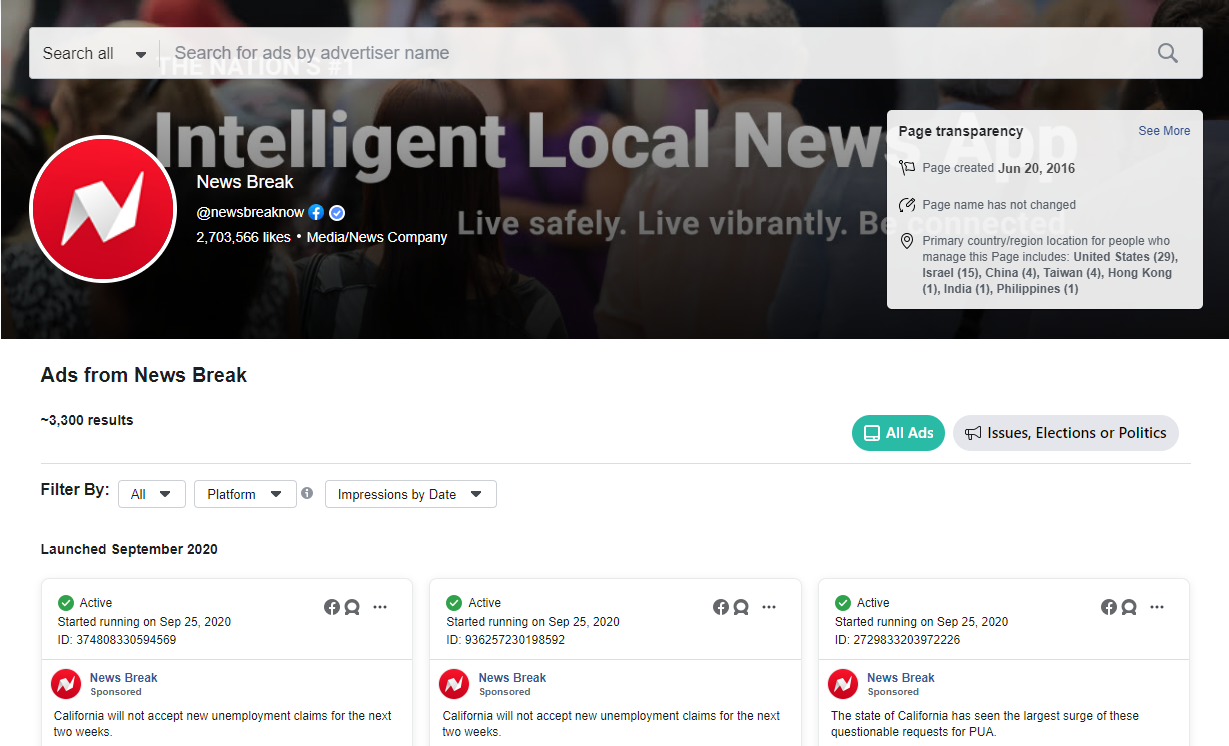
Task: Click the Media/News Company category text
Action: pyautogui.click(x=377, y=237)
